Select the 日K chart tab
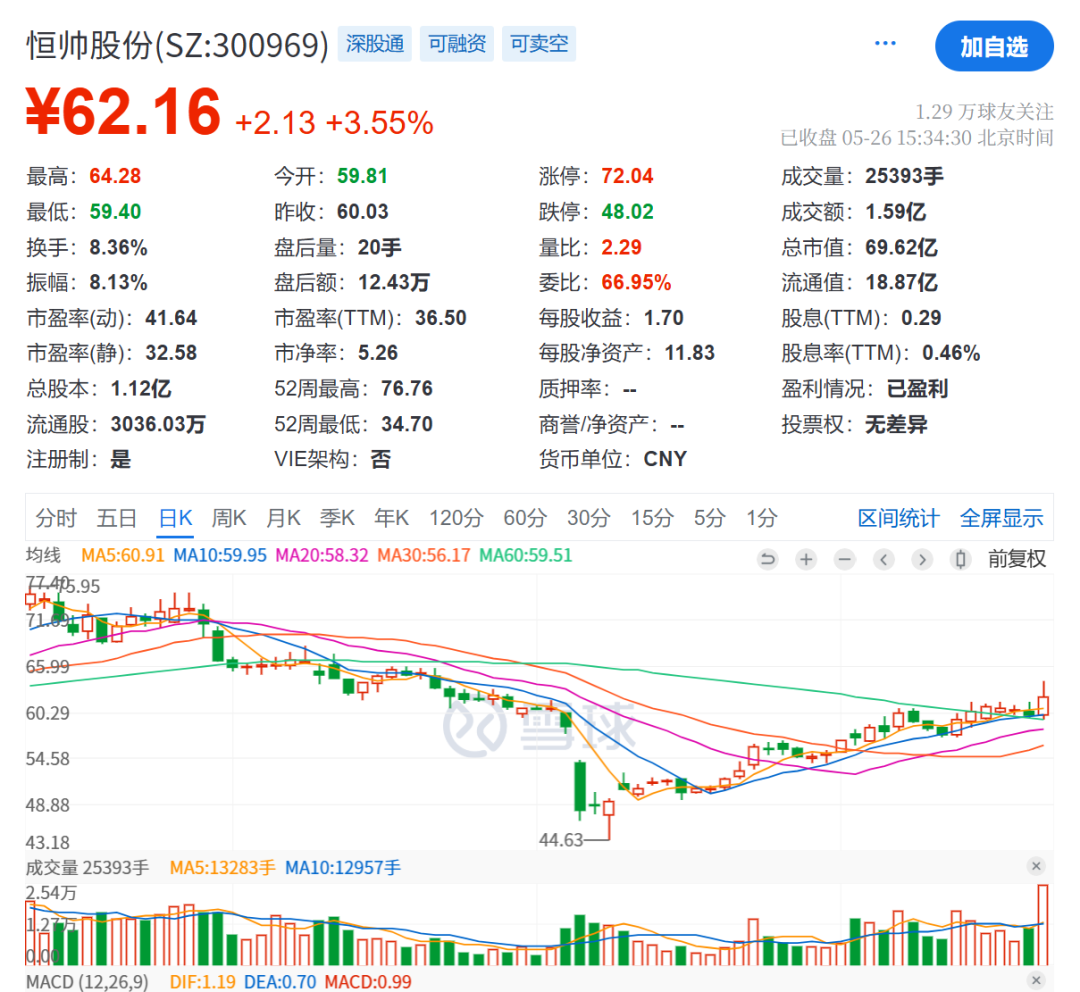1080x992 pixels. (175, 518)
